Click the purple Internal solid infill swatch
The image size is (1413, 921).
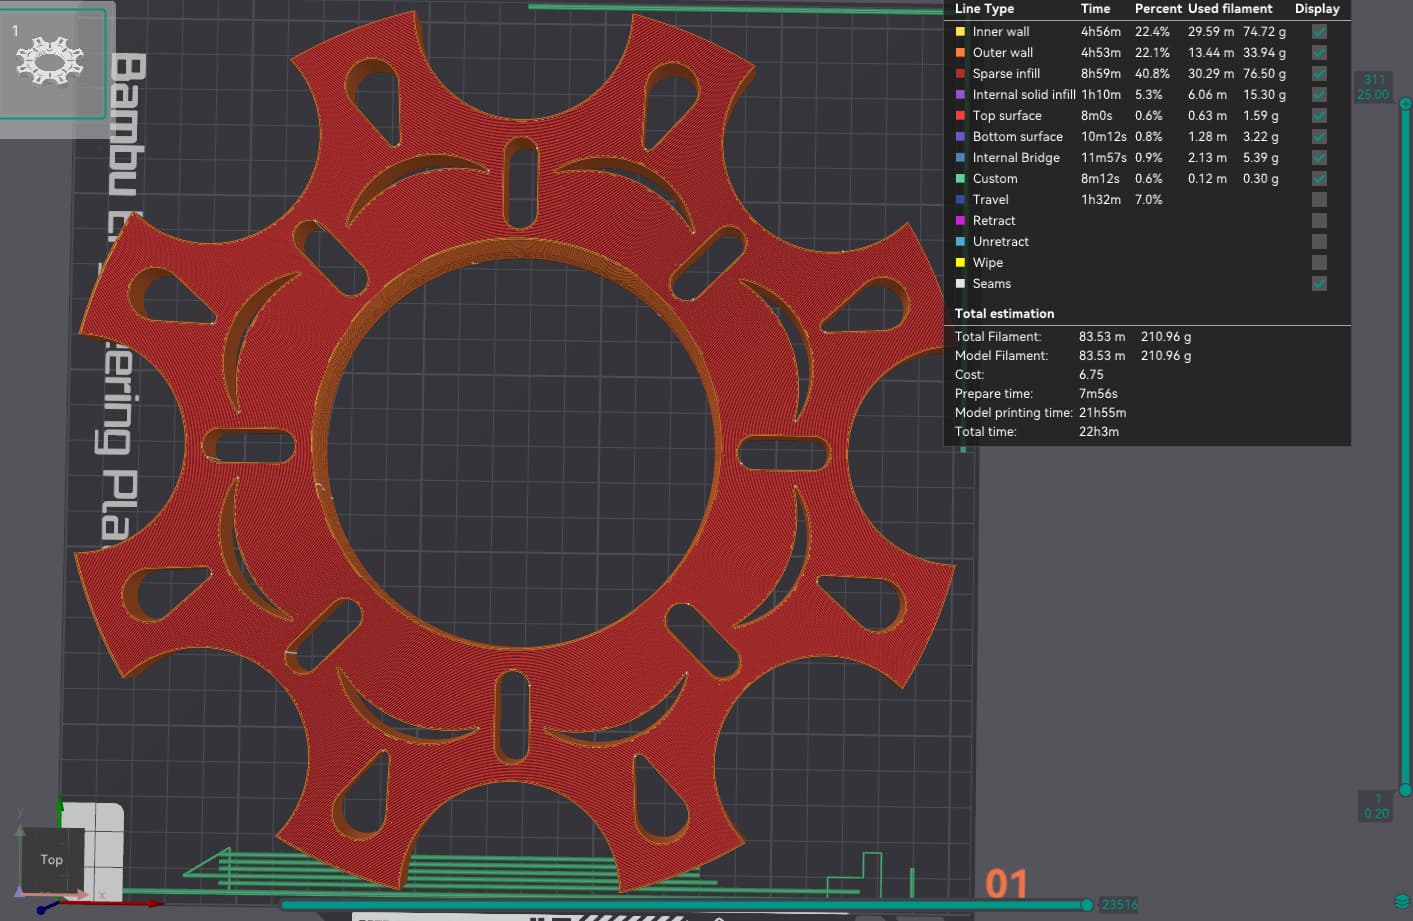pyautogui.click(x=961, y=95)
